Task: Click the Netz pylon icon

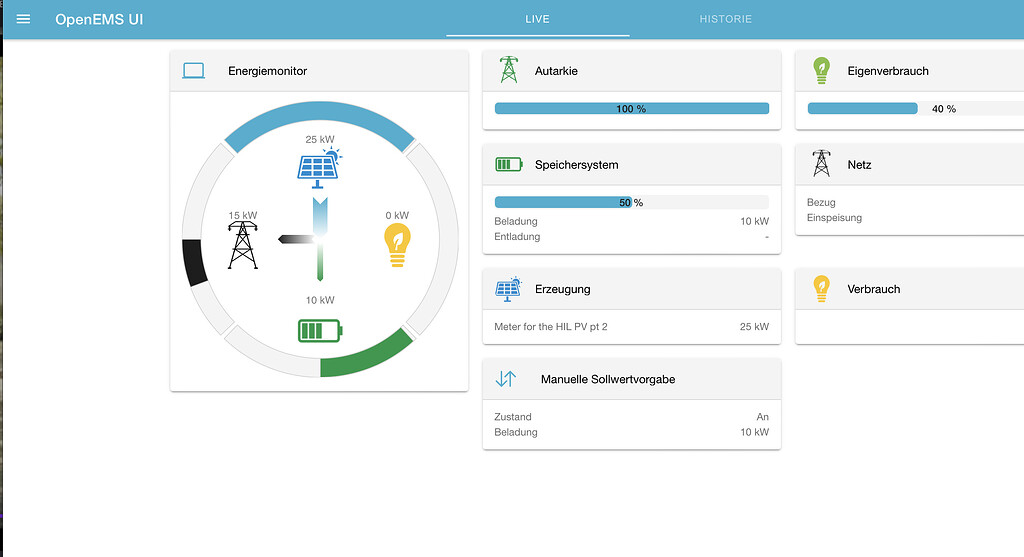Action: click(822, 164)
